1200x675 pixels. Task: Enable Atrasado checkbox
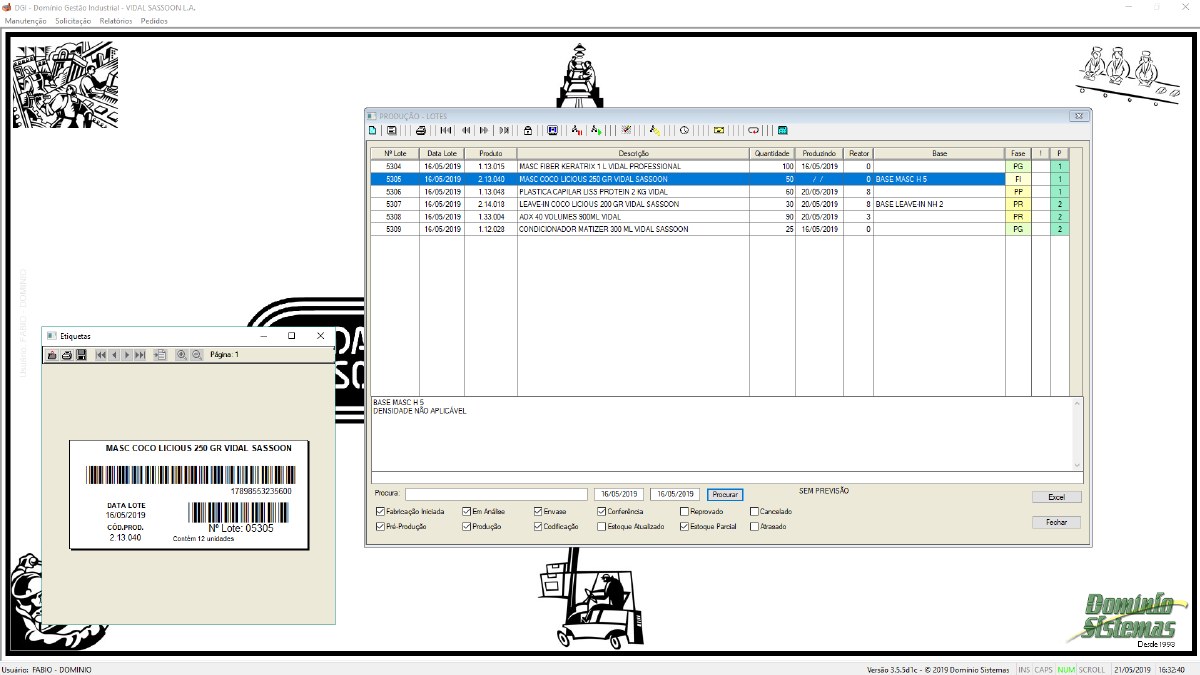[754, 526]
